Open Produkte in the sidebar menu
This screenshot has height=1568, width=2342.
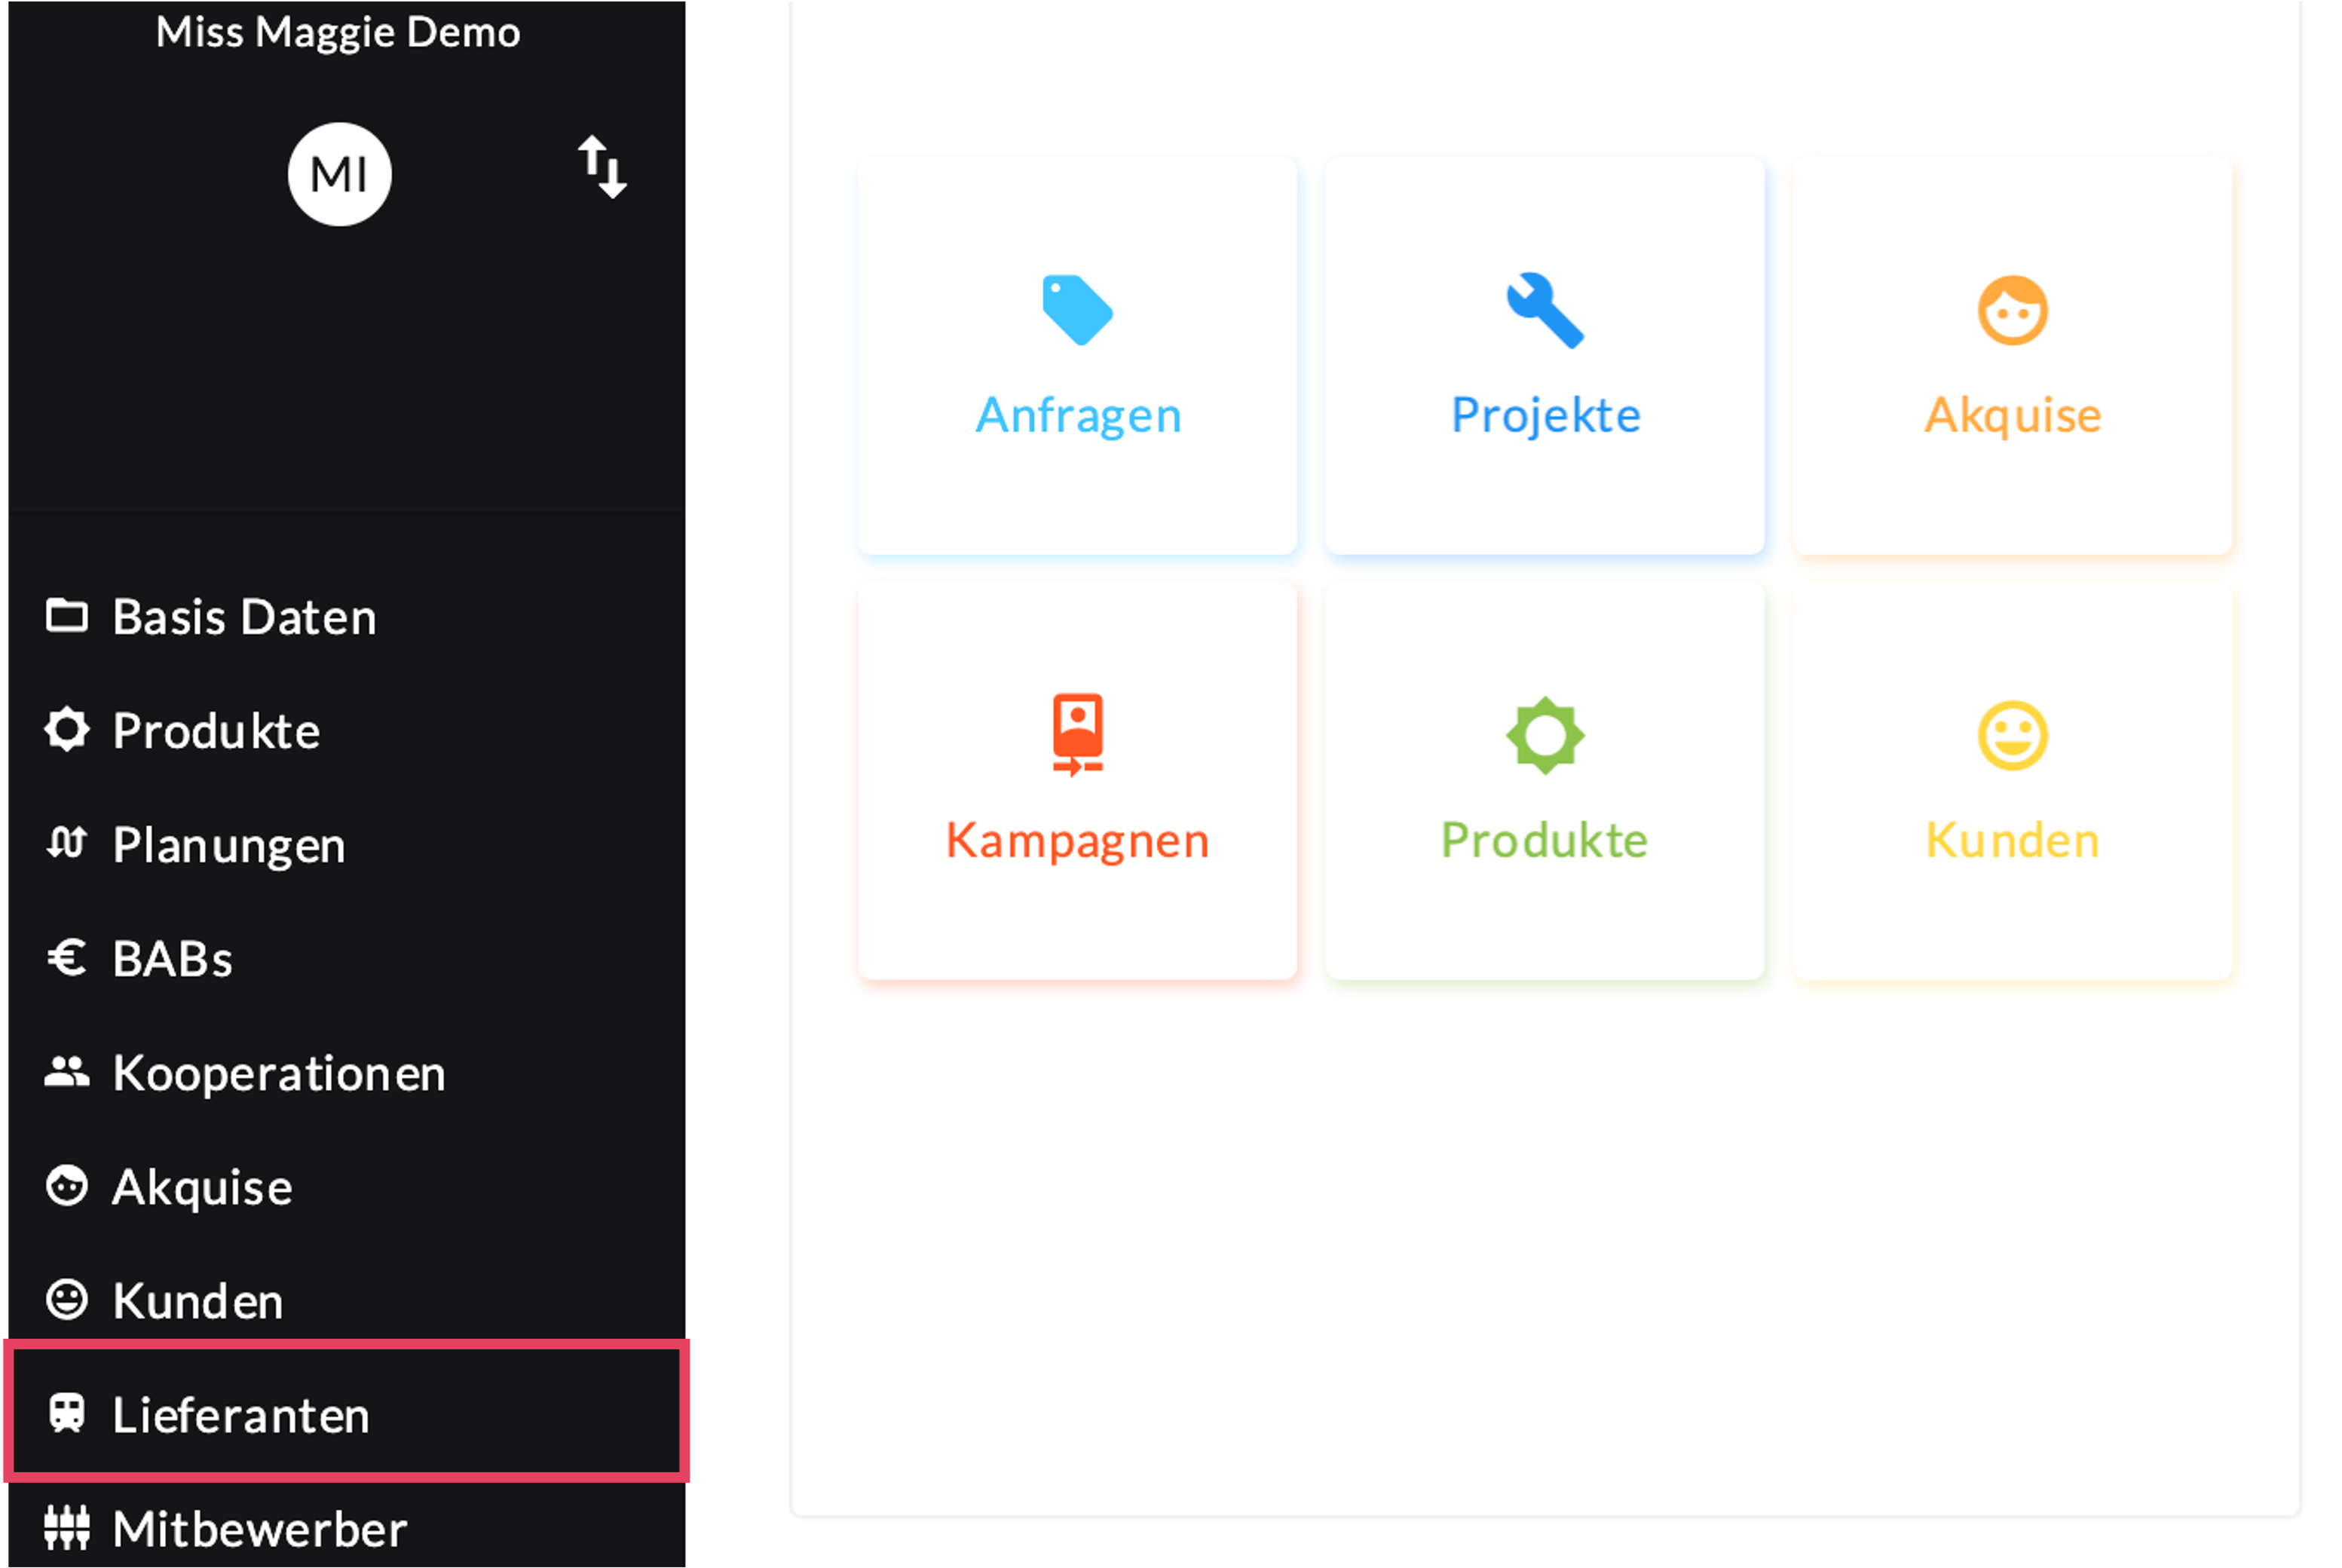[x=216, y=731]
